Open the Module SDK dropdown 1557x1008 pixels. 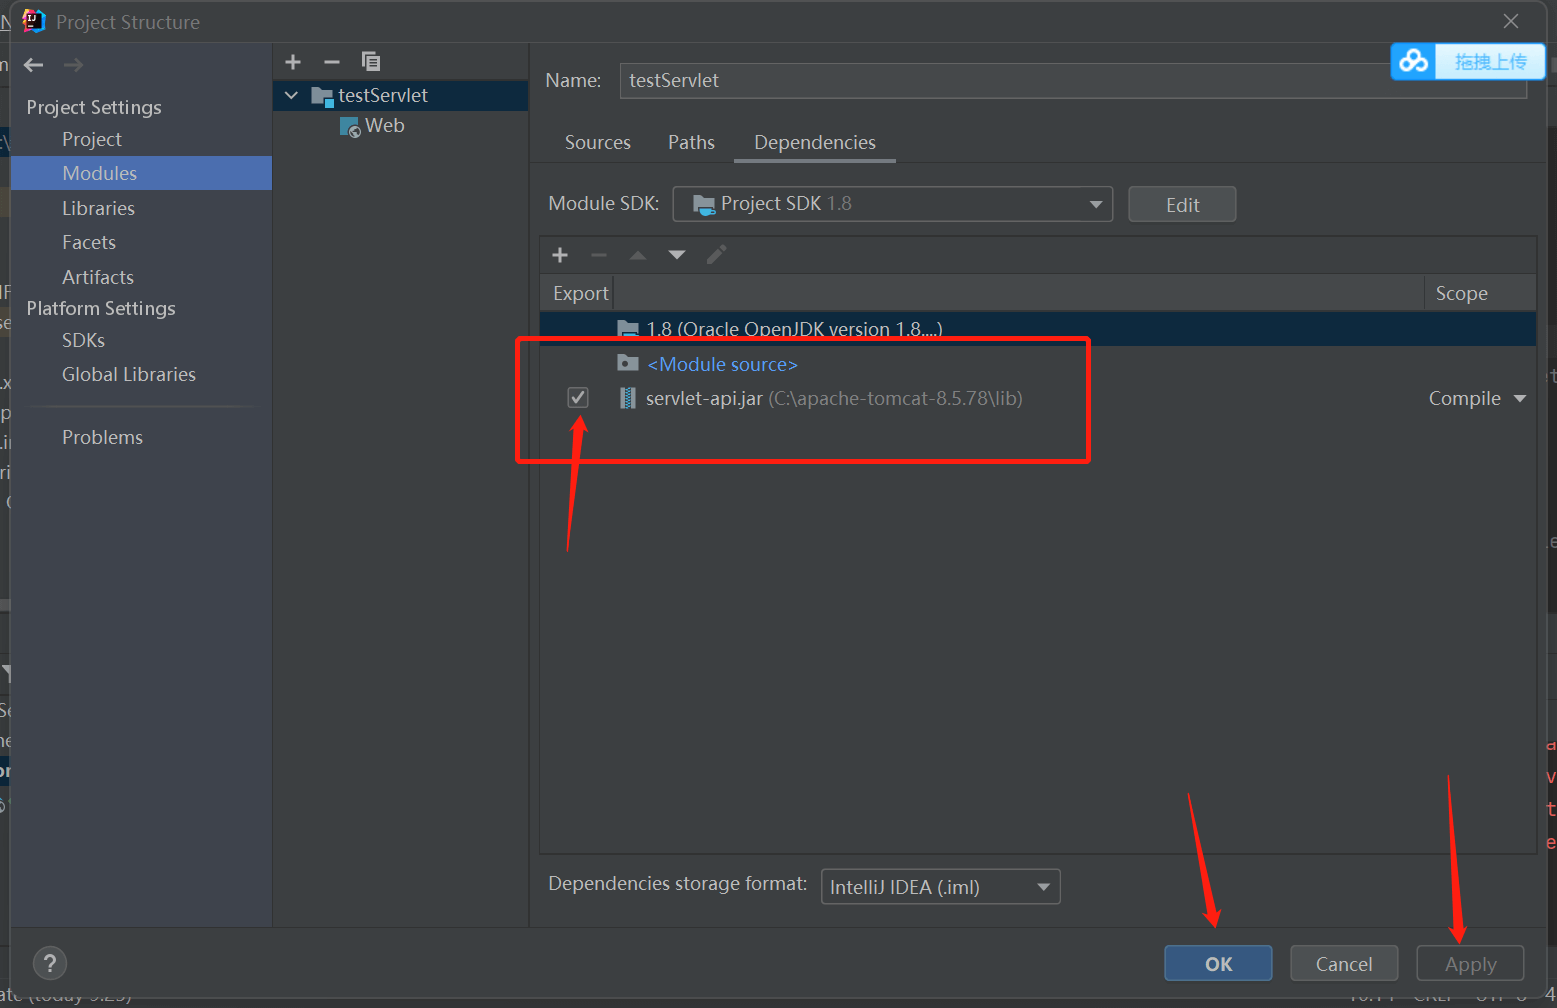[x=892, y=204]
